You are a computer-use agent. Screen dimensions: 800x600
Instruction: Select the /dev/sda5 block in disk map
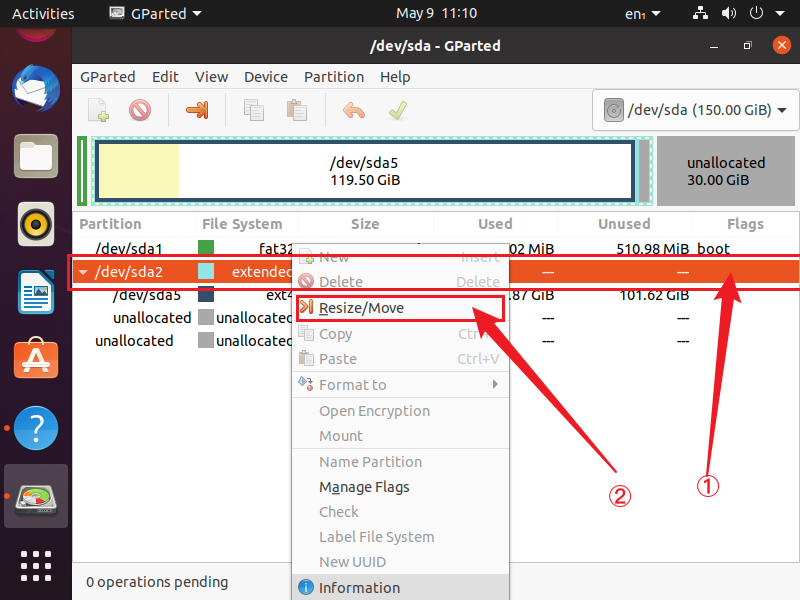point(365,171)
